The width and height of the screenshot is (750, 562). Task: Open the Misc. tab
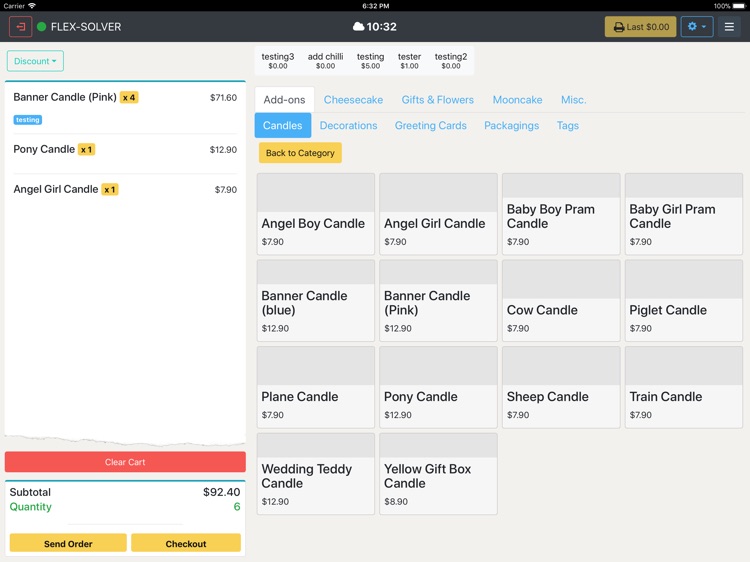click(x=573, y=99)
